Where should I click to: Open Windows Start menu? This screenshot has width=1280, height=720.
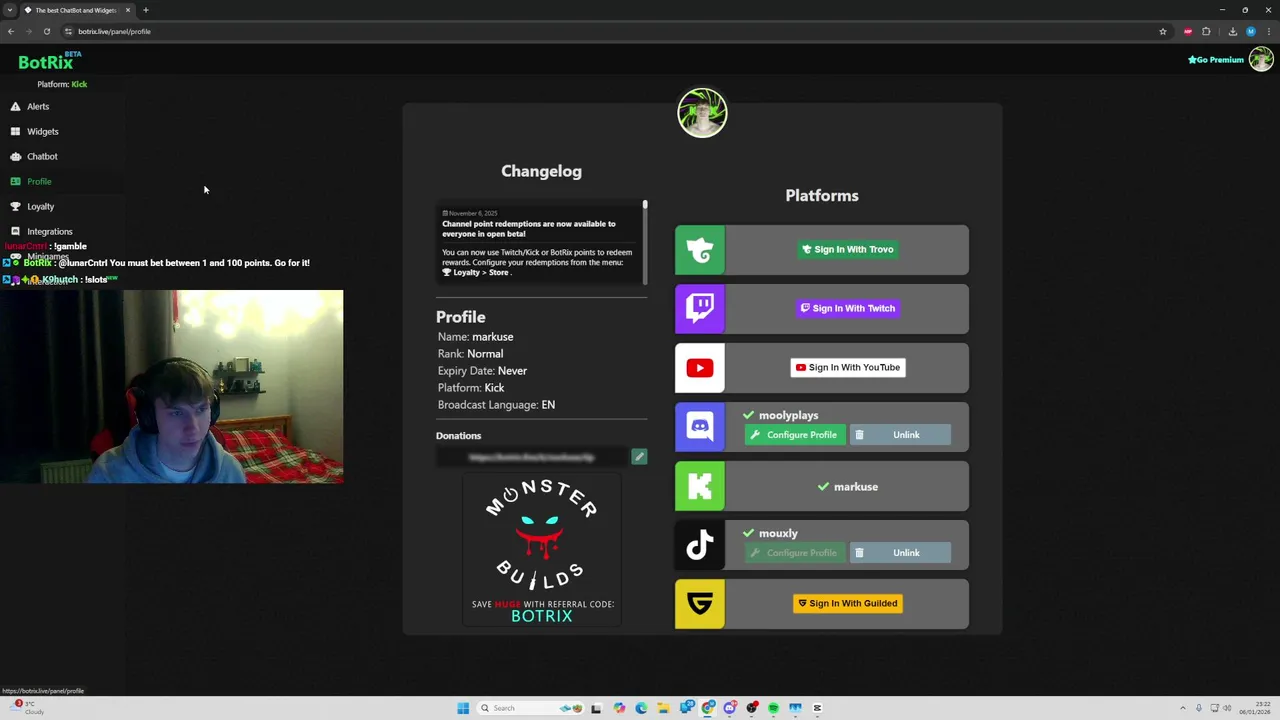click(x=463, y=708)
